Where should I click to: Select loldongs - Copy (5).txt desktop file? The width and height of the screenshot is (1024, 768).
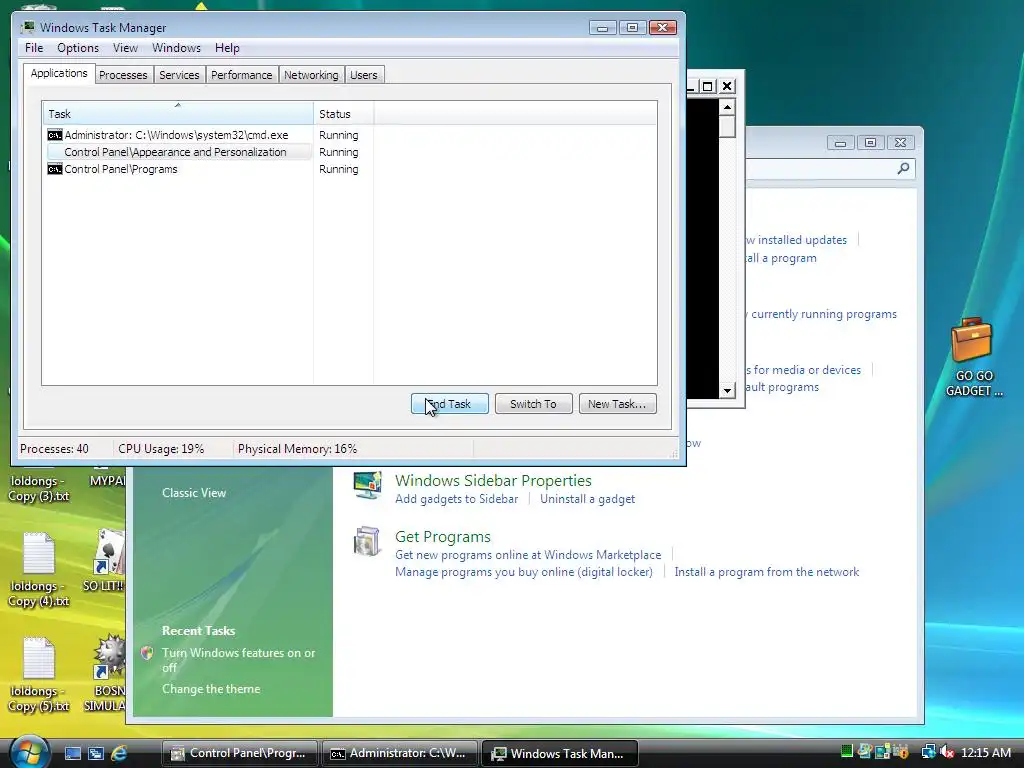point(39,675)
